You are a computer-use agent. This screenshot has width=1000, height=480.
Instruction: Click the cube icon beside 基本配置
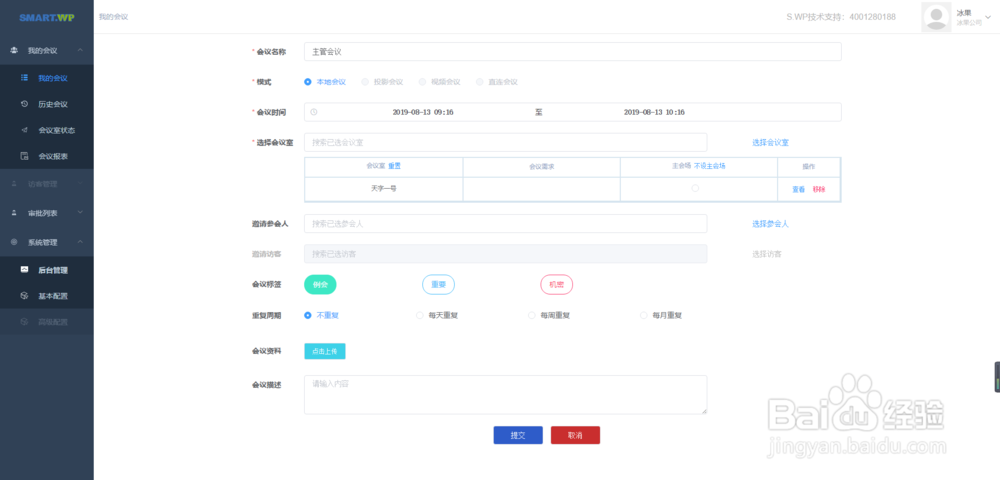24,296
